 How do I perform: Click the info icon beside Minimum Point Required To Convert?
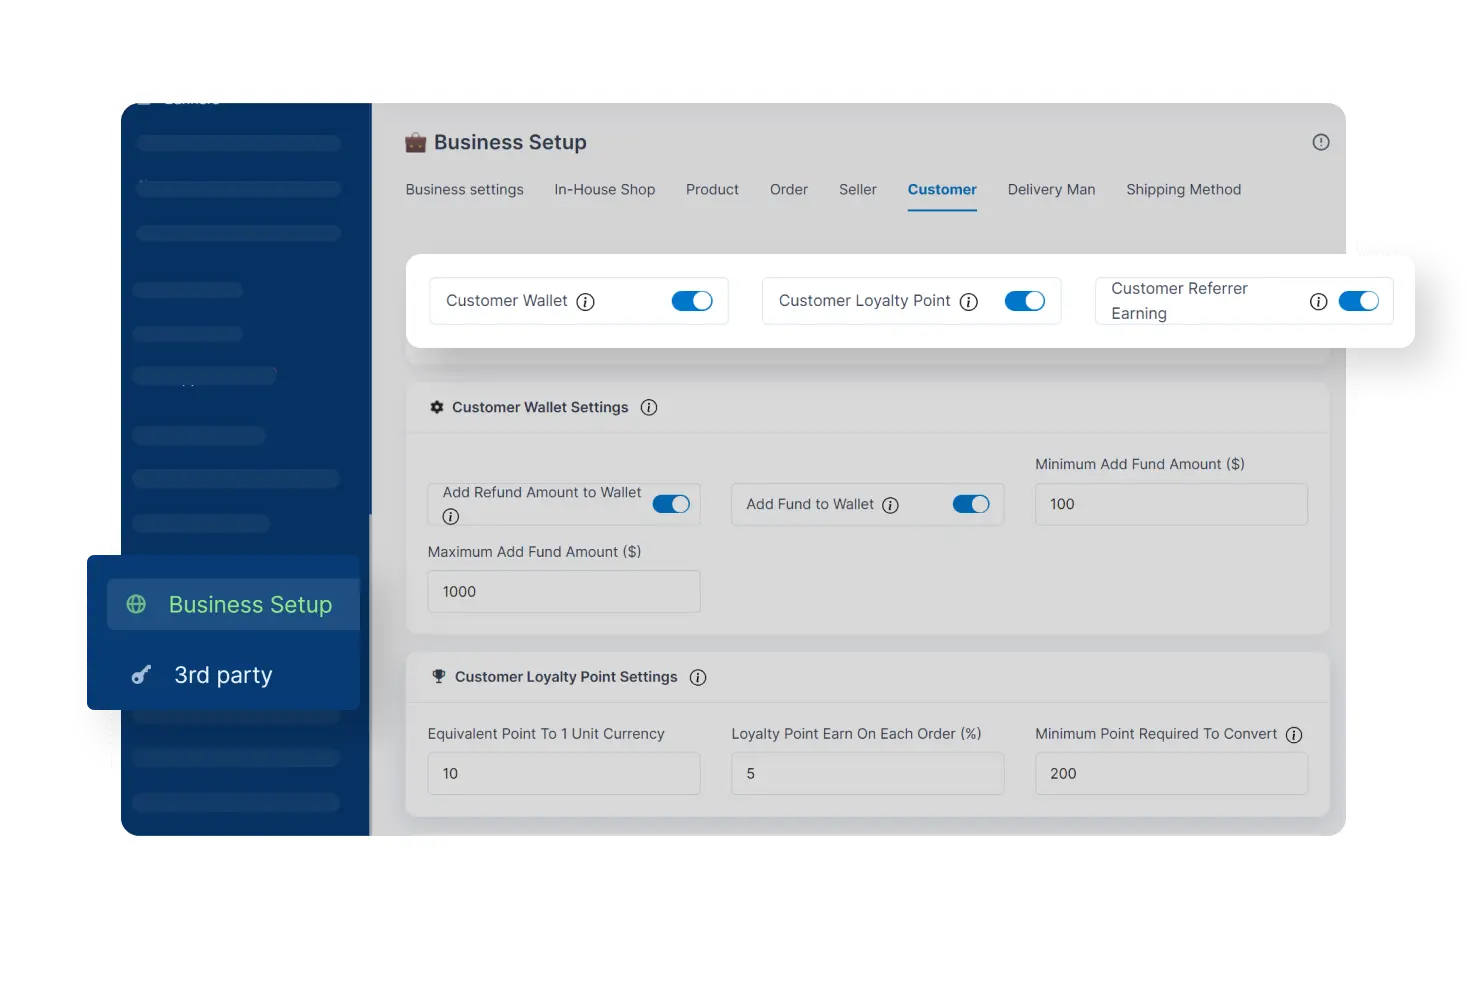point(1294,734)
